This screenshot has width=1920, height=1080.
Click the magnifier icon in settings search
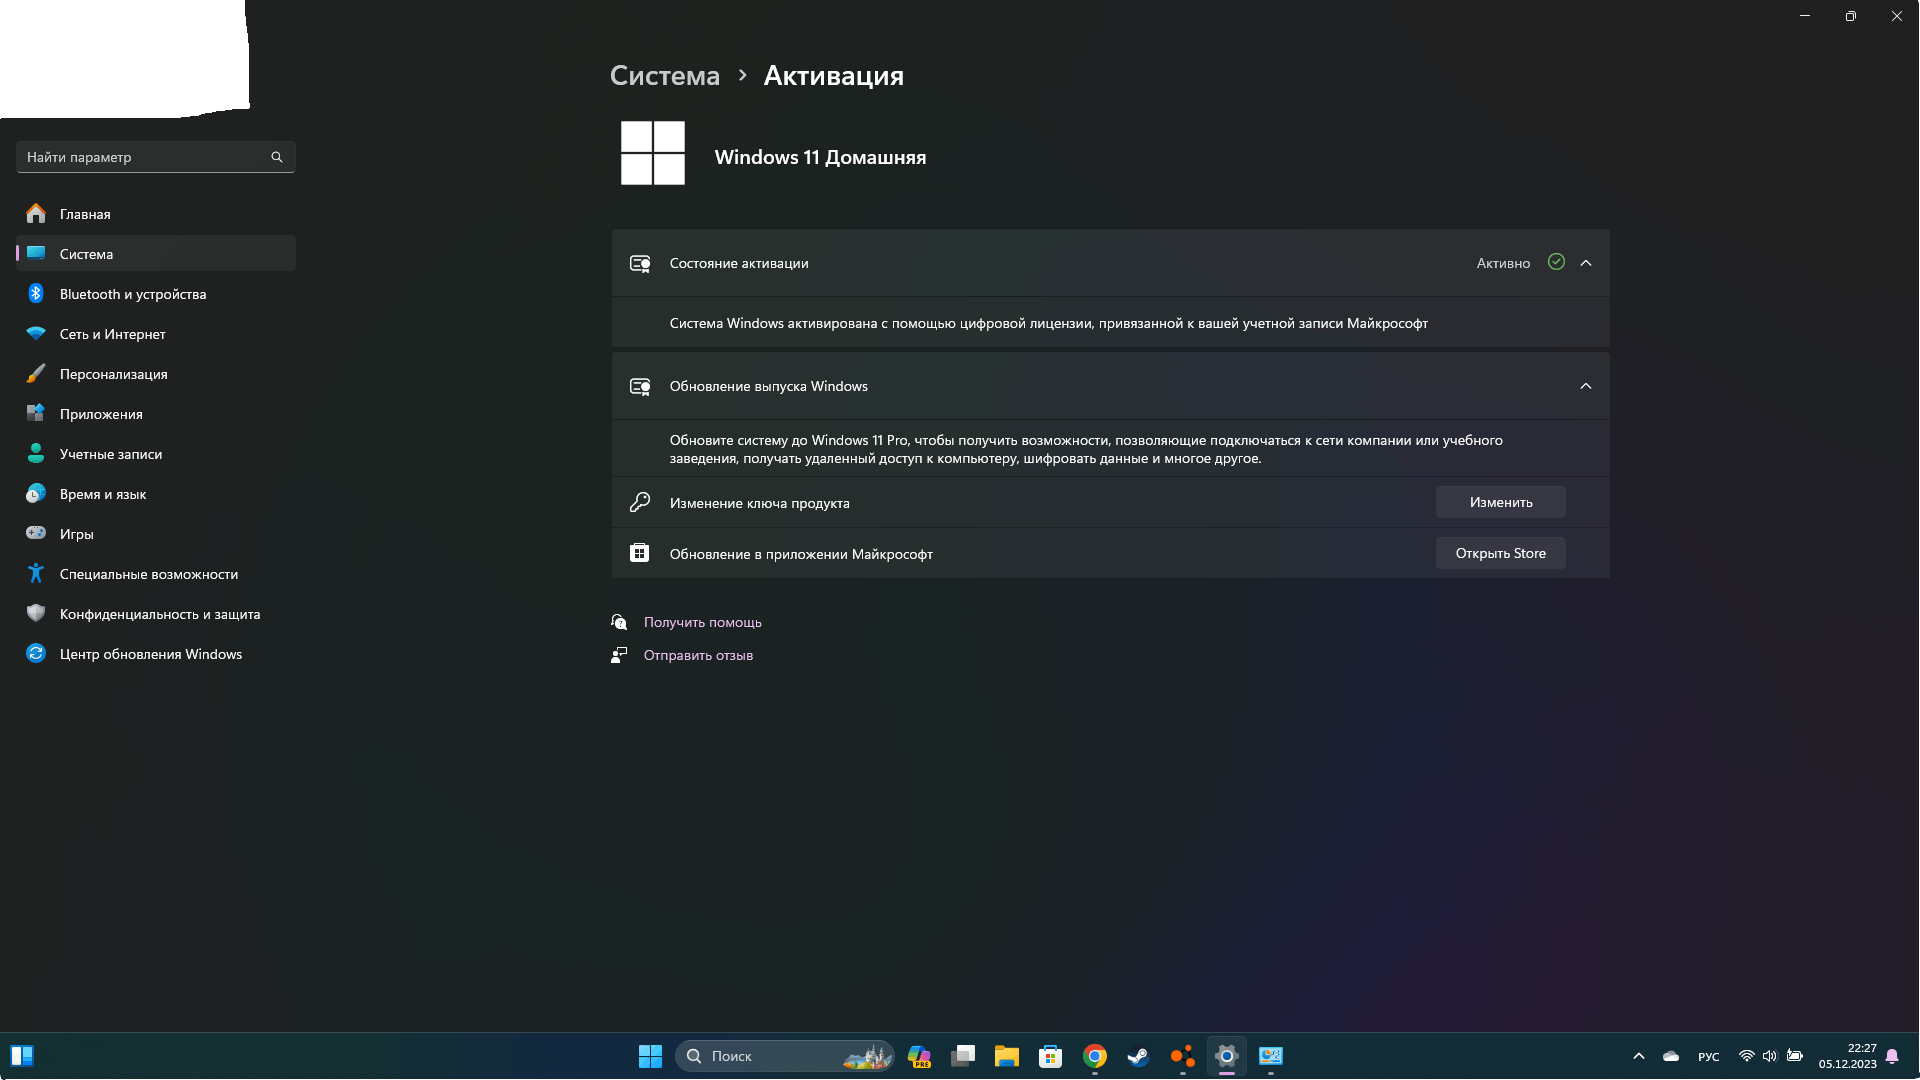pos(277,157)
